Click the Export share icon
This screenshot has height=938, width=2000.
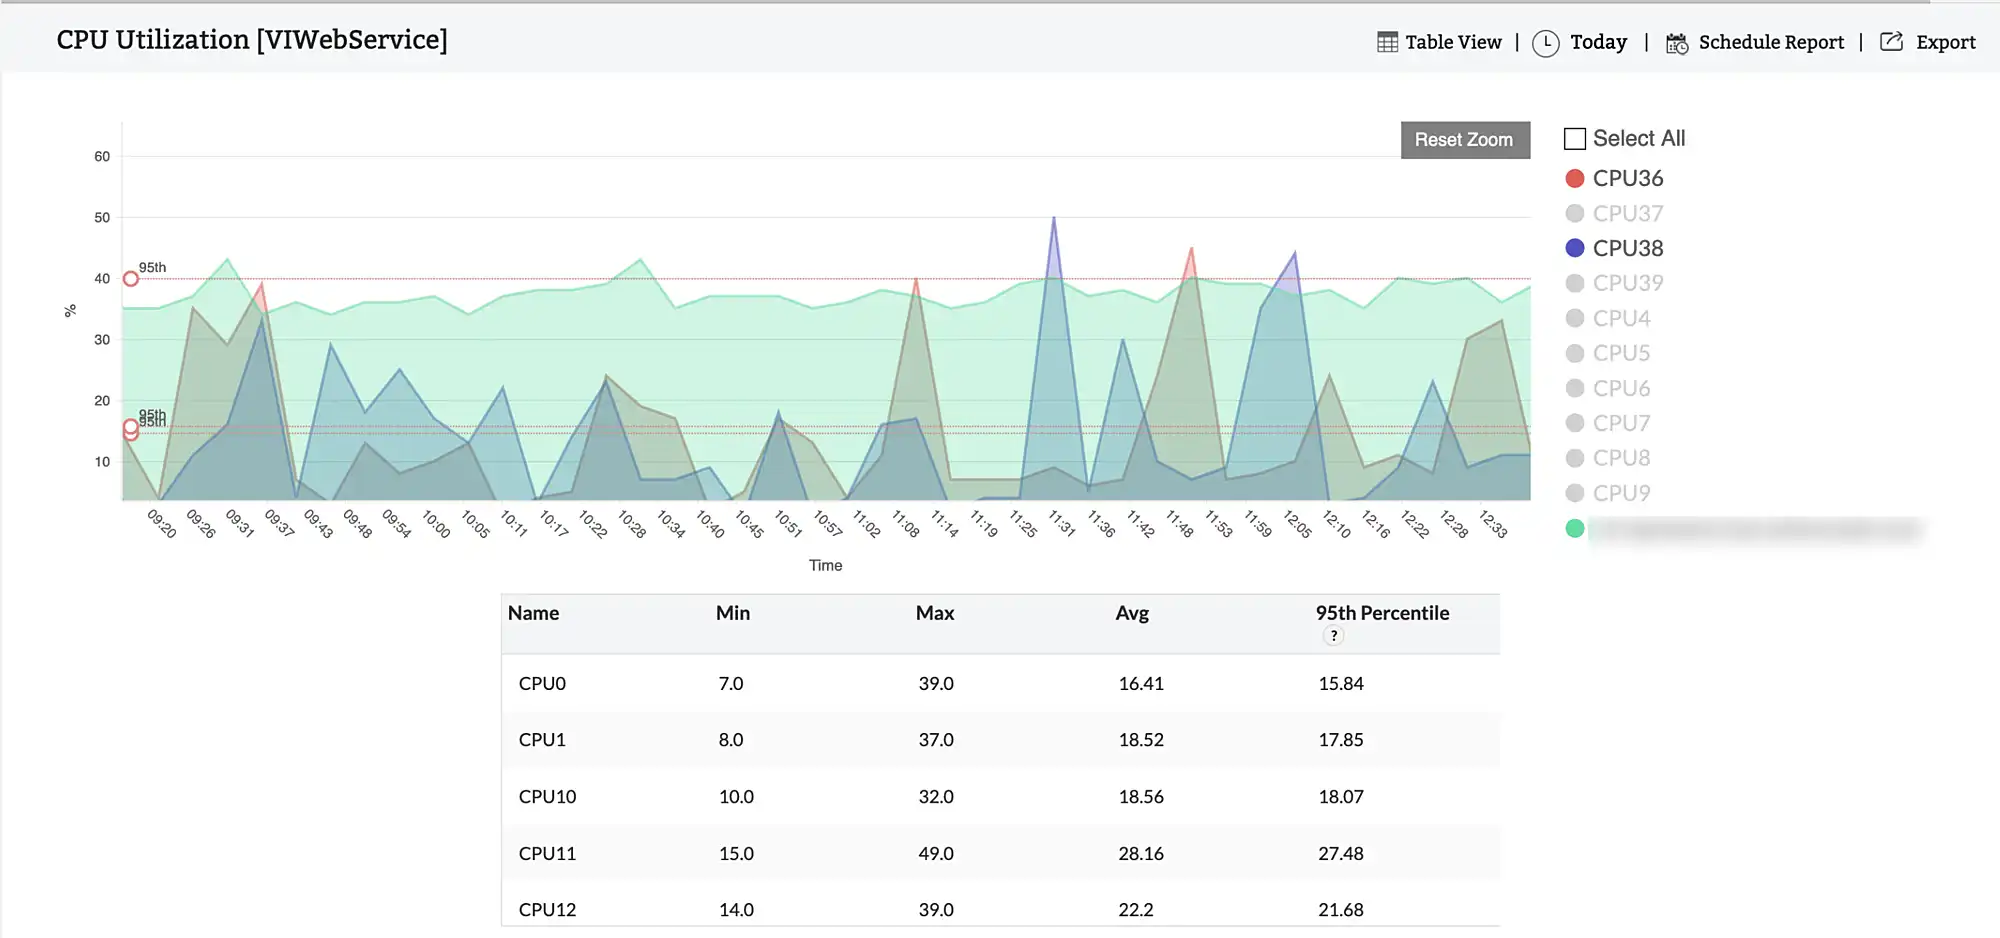pos(1890,41)
